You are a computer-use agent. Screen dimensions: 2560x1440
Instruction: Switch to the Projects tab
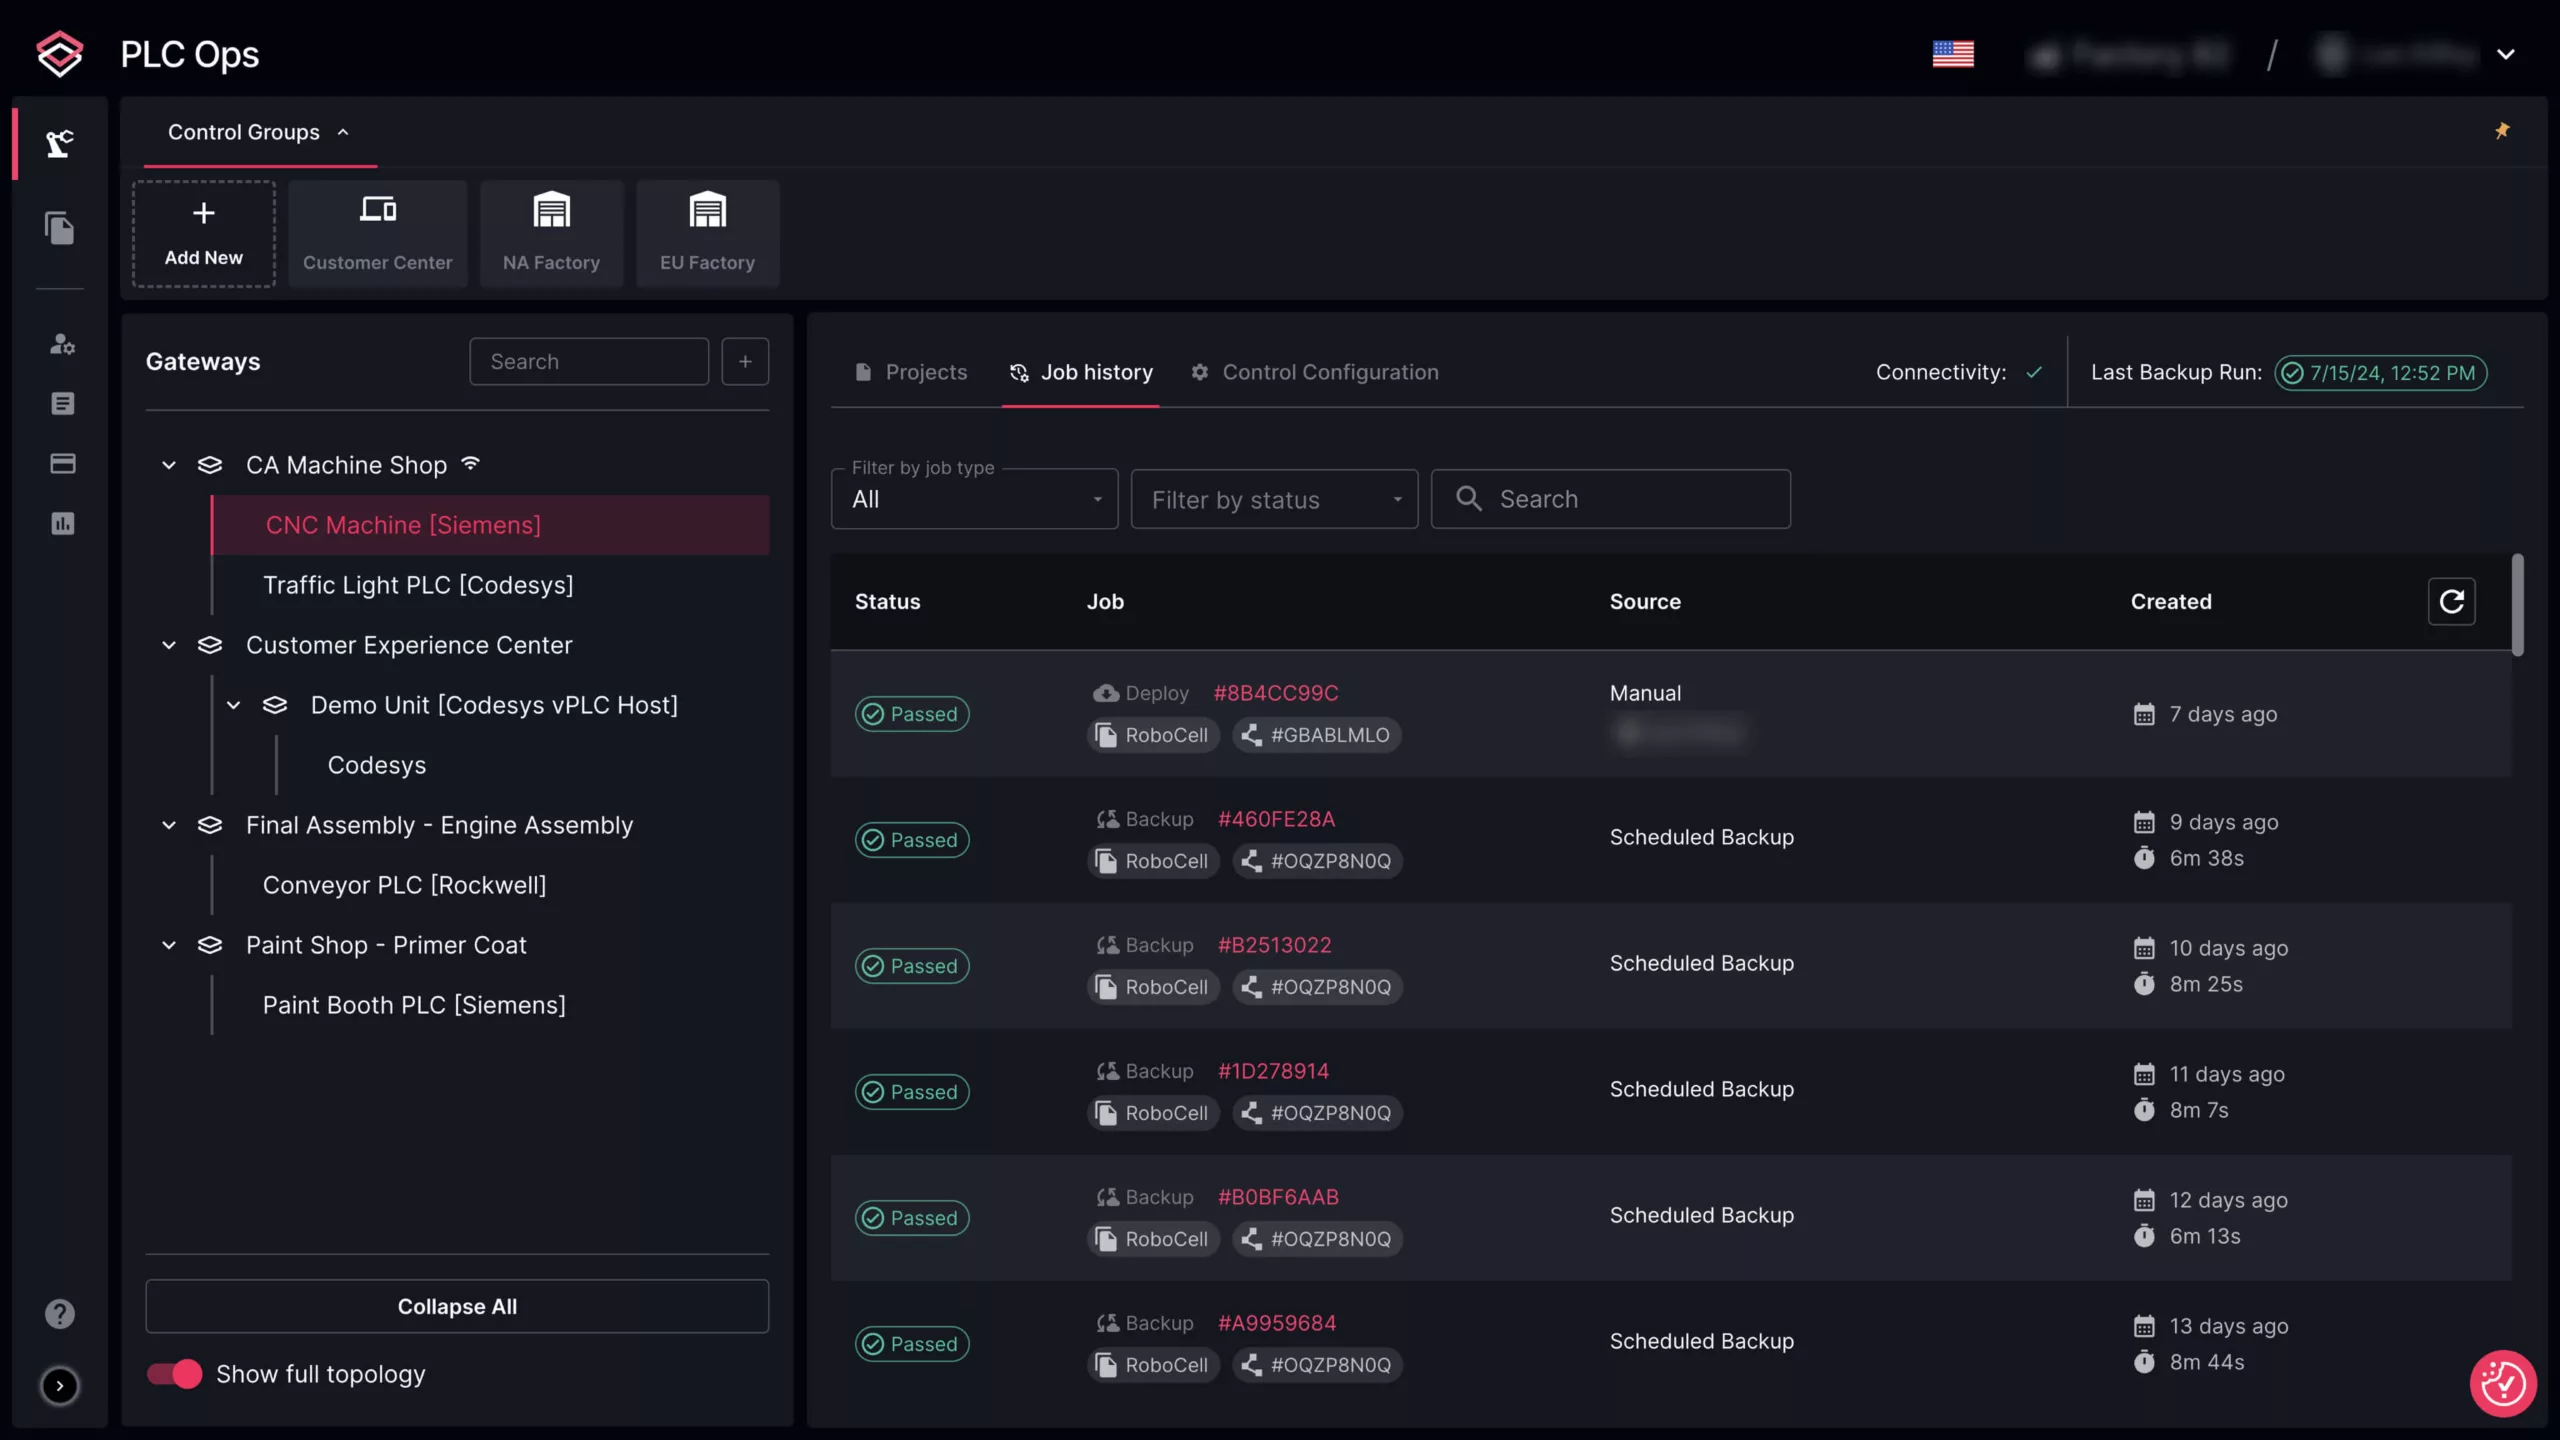(911, 372)
